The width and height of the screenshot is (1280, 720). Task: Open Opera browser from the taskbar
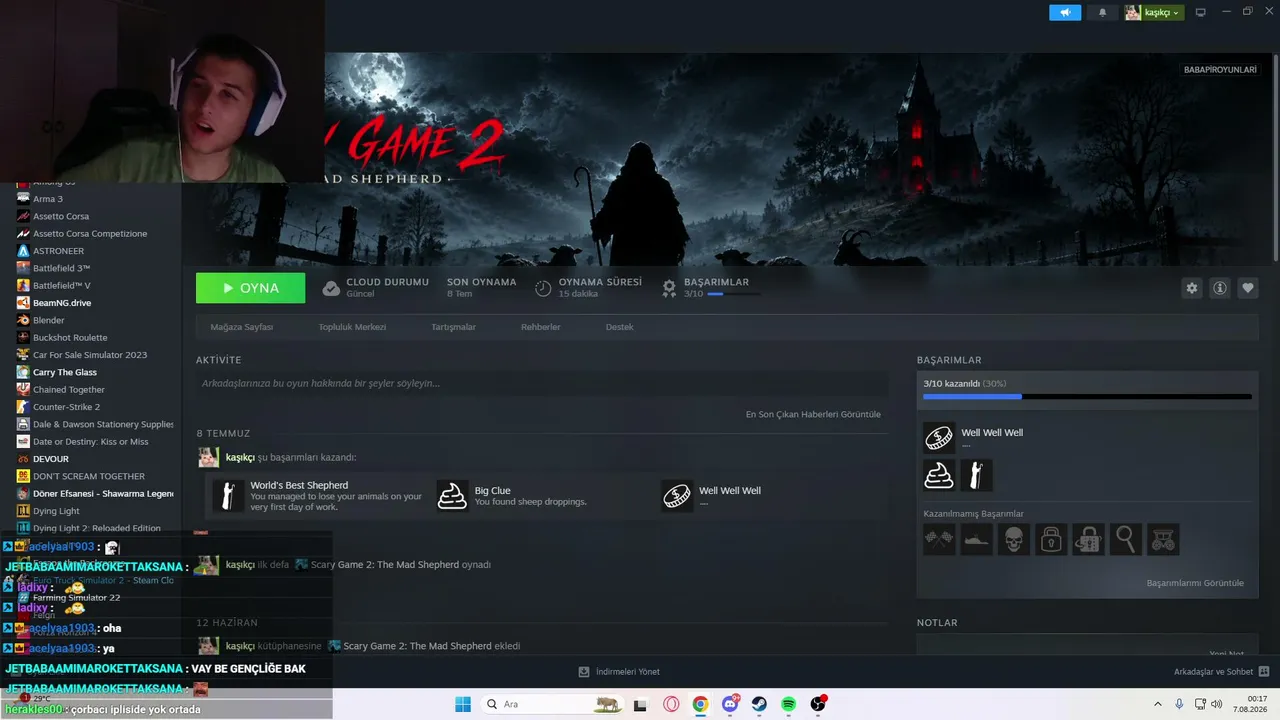(671, 704)
